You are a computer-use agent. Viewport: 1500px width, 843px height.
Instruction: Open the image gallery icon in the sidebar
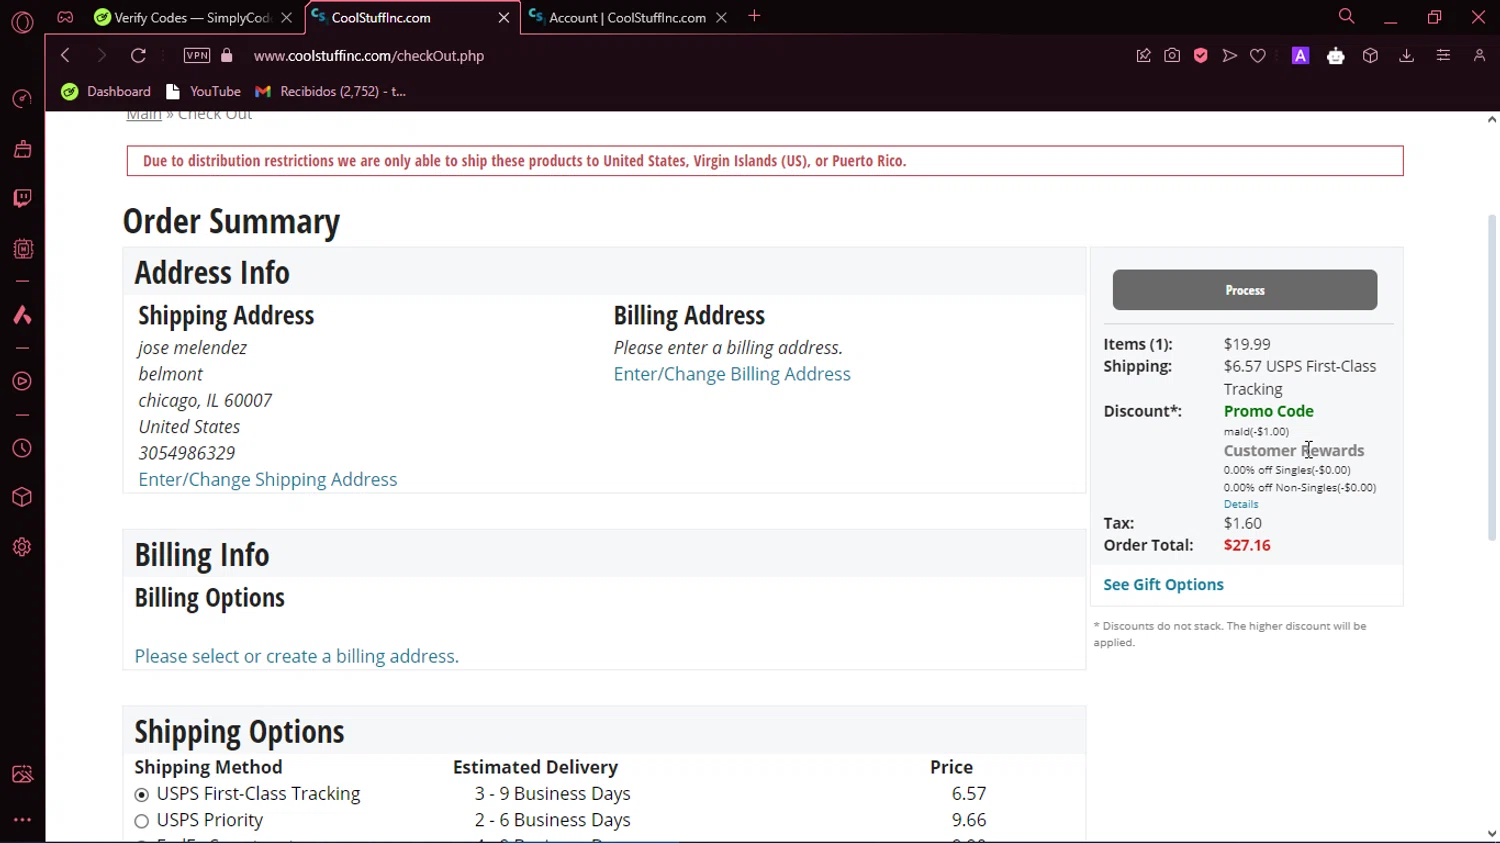(22, 774)
